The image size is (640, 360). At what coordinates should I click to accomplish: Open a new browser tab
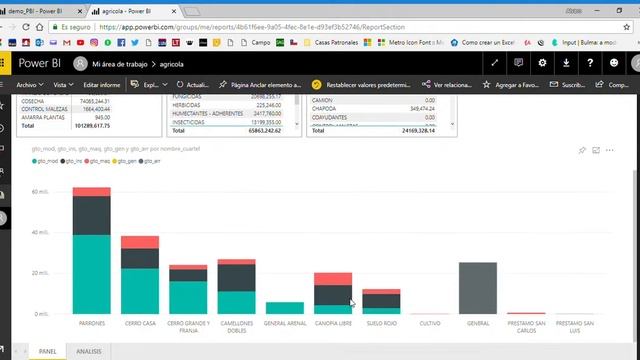point(192,11)
